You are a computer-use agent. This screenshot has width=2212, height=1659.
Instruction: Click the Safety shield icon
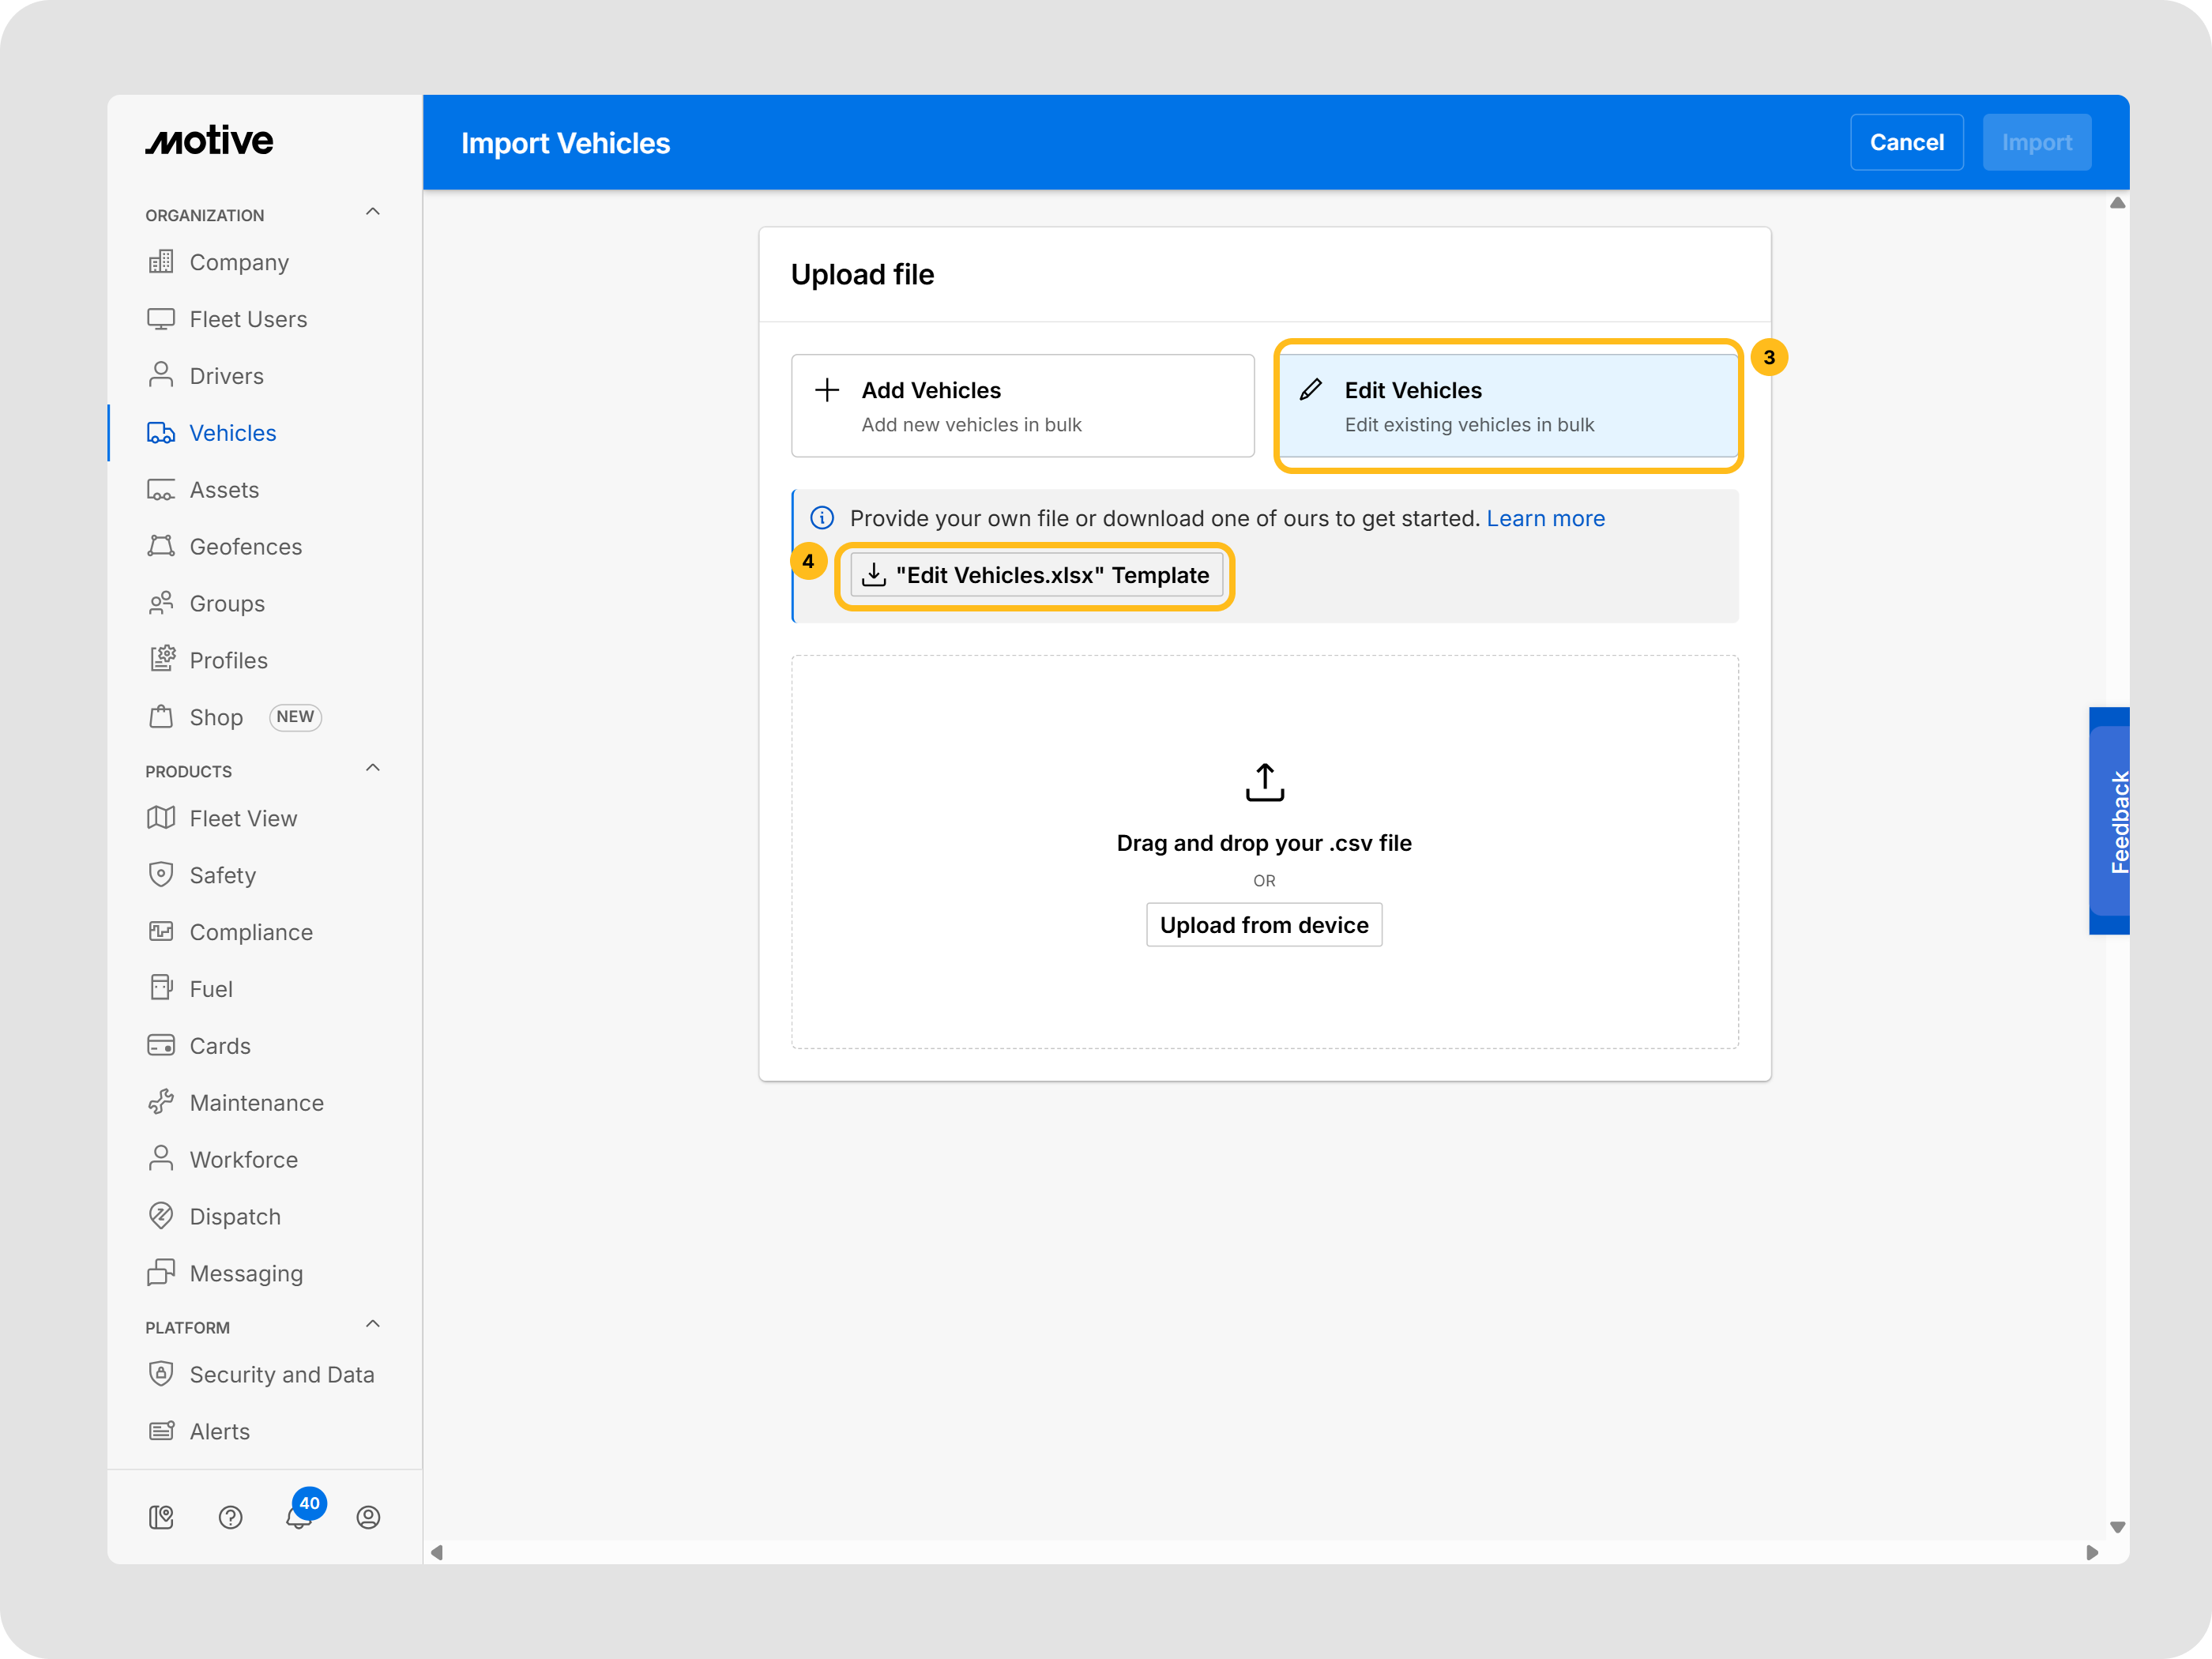coord(161,875)
